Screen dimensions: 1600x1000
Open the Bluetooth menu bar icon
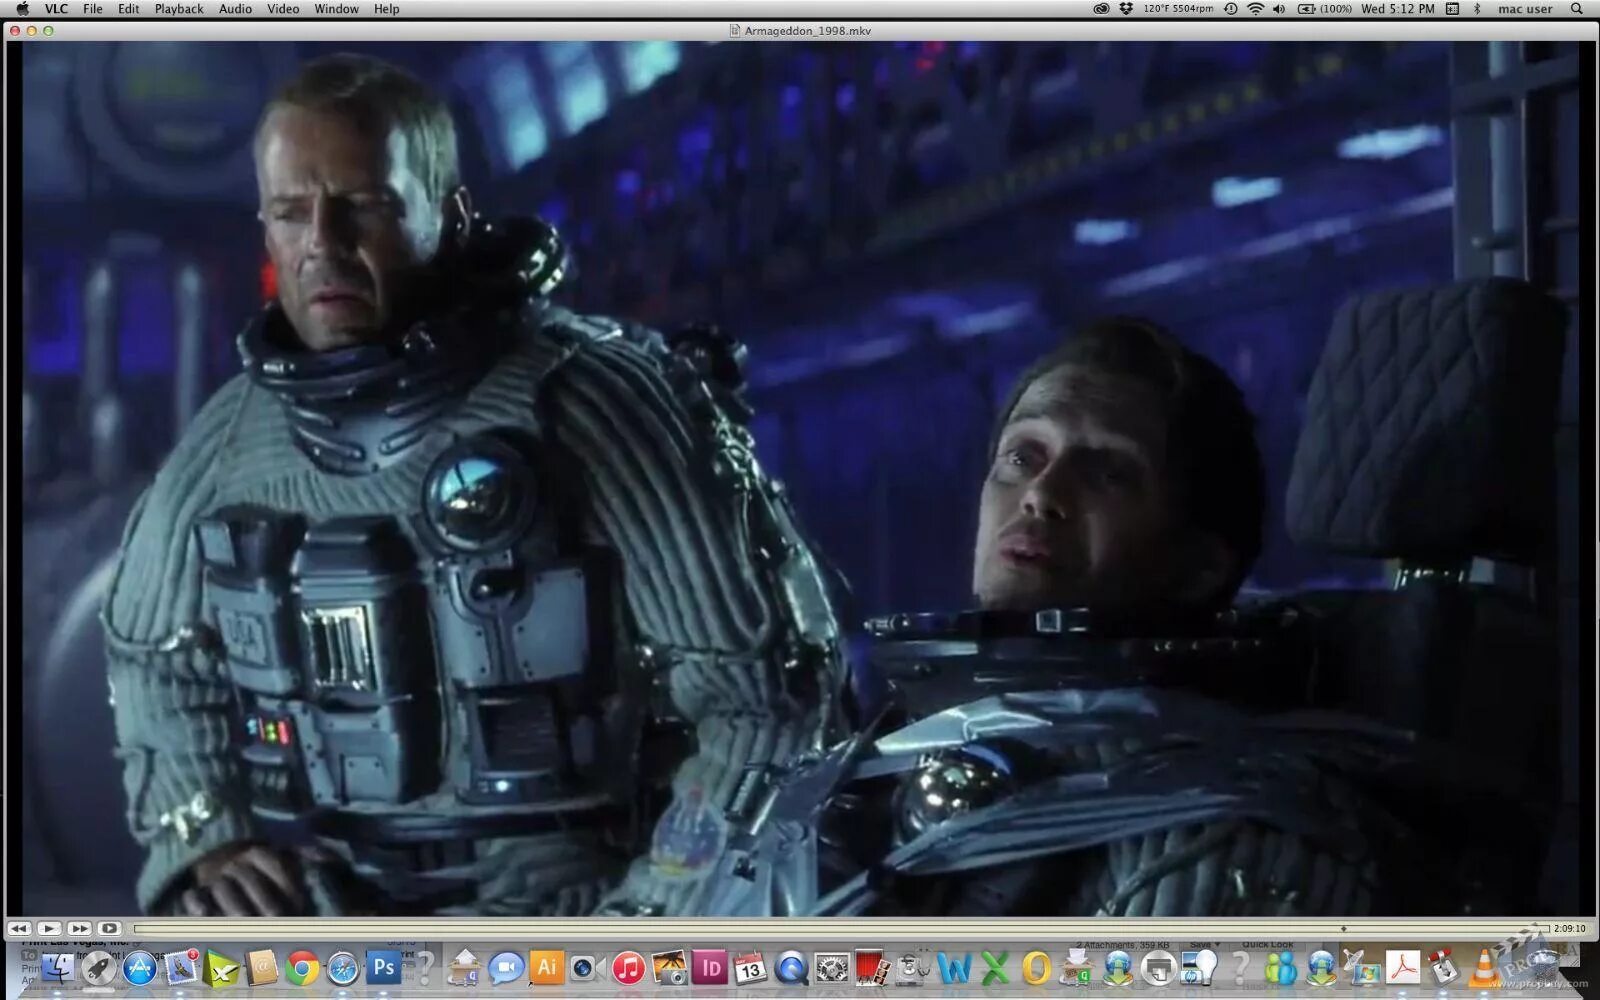click(1476, 9)
